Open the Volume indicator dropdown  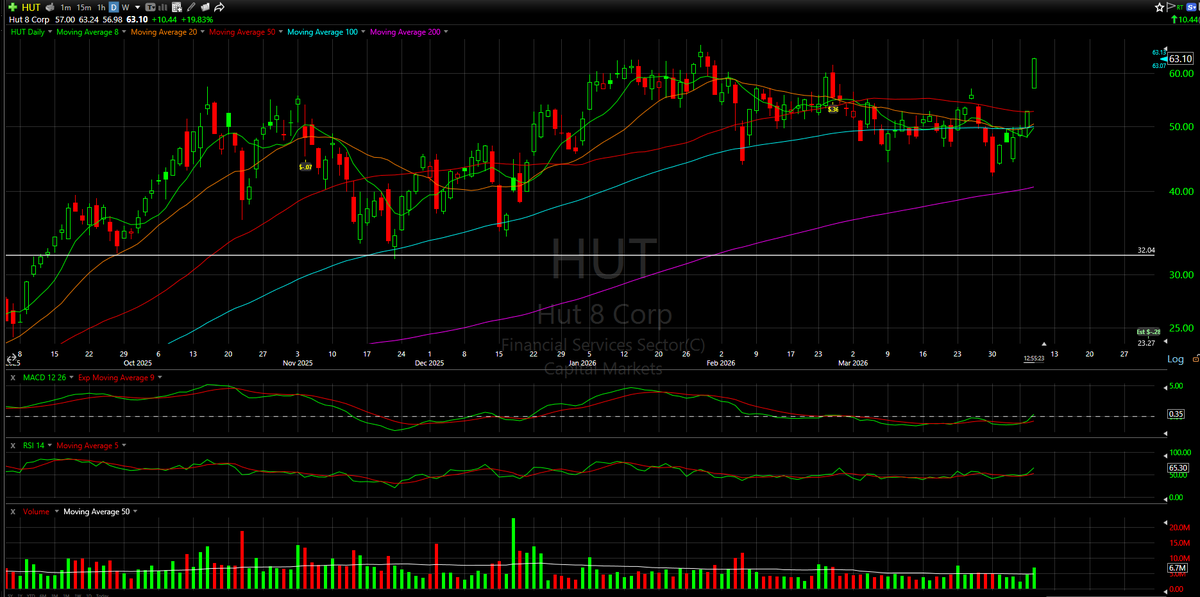point(56,511)
